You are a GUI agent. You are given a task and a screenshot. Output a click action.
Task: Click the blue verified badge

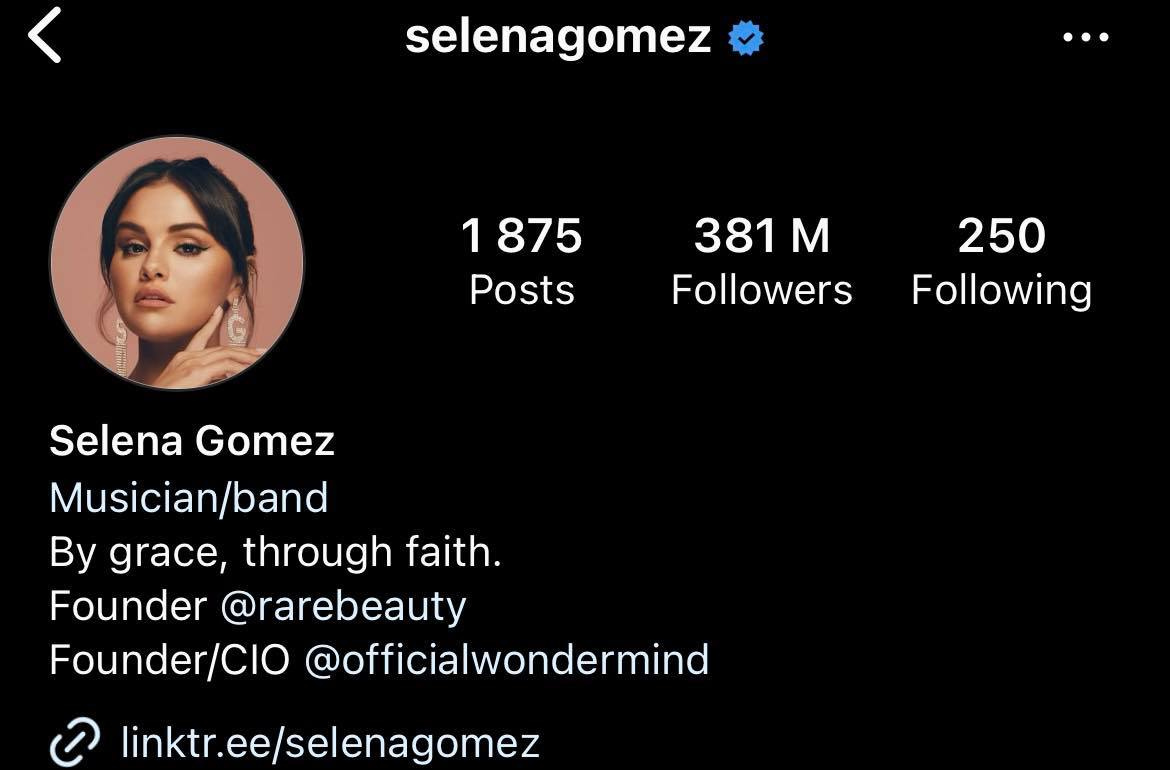pyautogui.click(x=746, y=38)
